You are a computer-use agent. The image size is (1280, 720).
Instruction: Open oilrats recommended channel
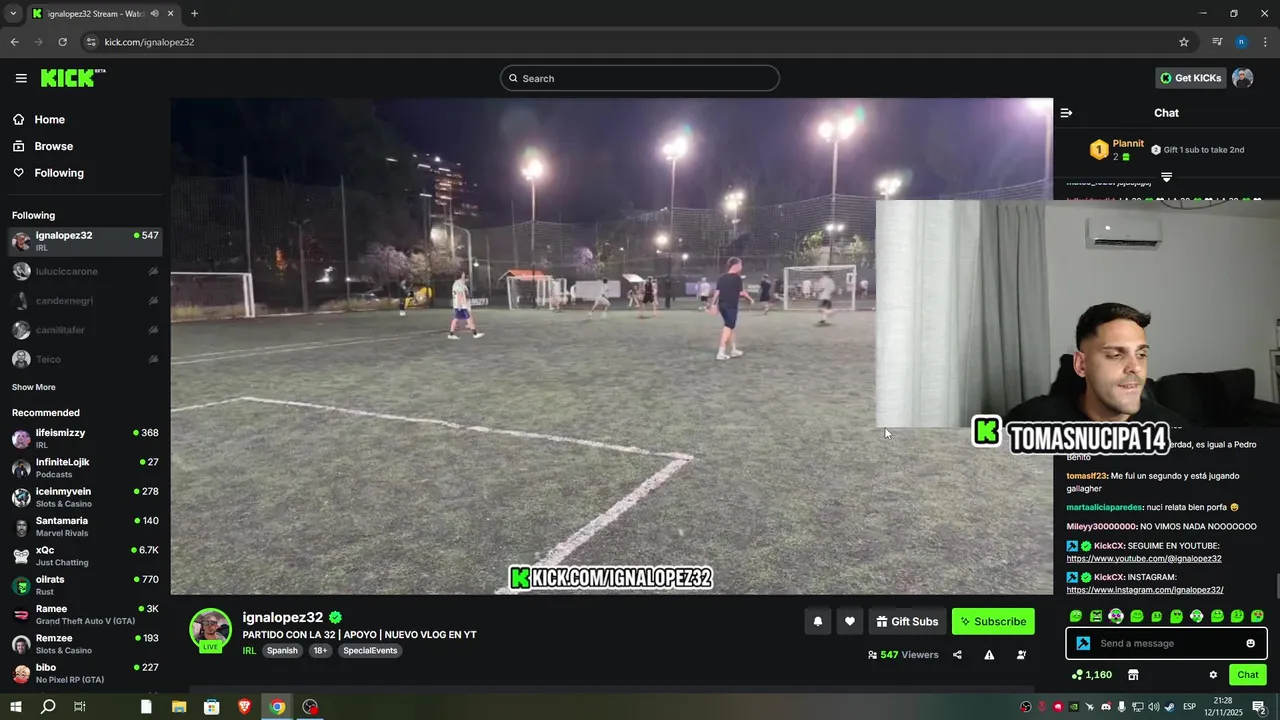(x=85, y=585)
